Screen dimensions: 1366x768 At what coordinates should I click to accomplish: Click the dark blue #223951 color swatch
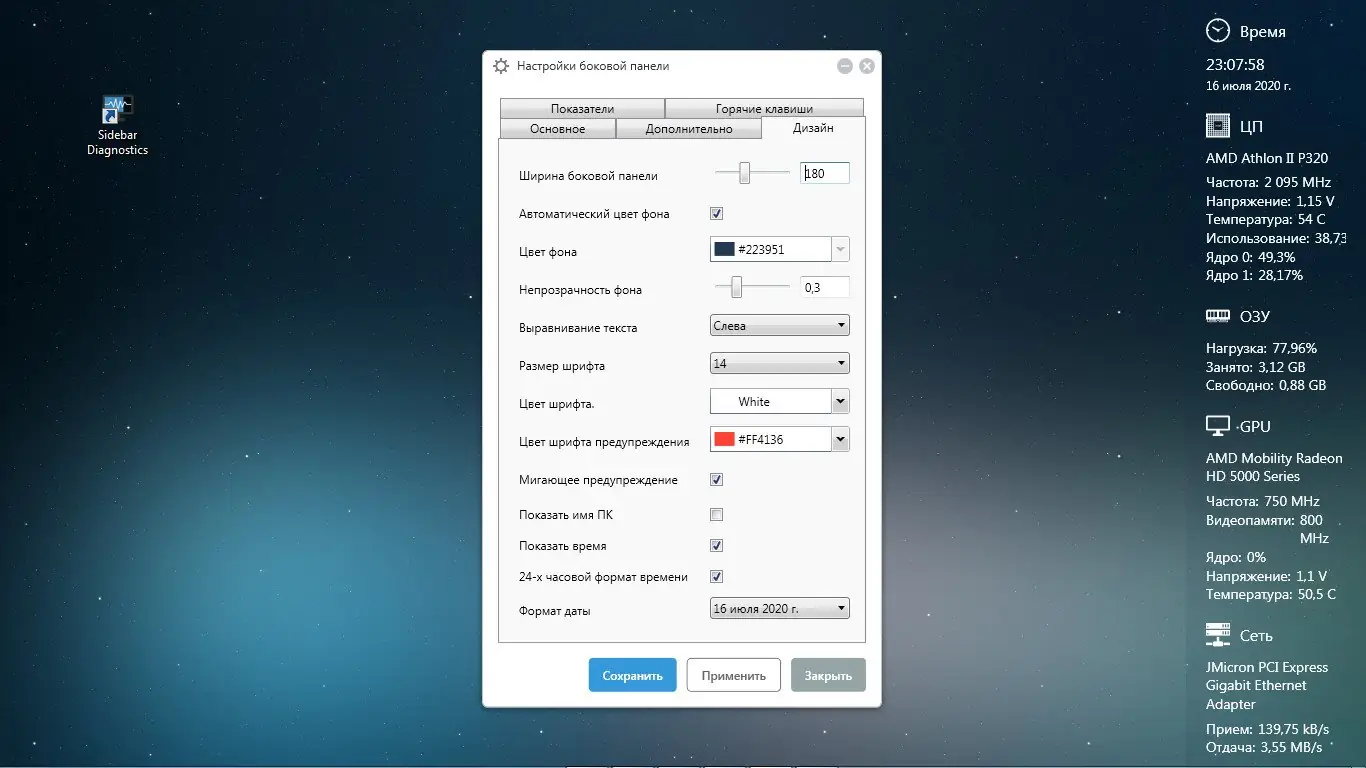724,249
